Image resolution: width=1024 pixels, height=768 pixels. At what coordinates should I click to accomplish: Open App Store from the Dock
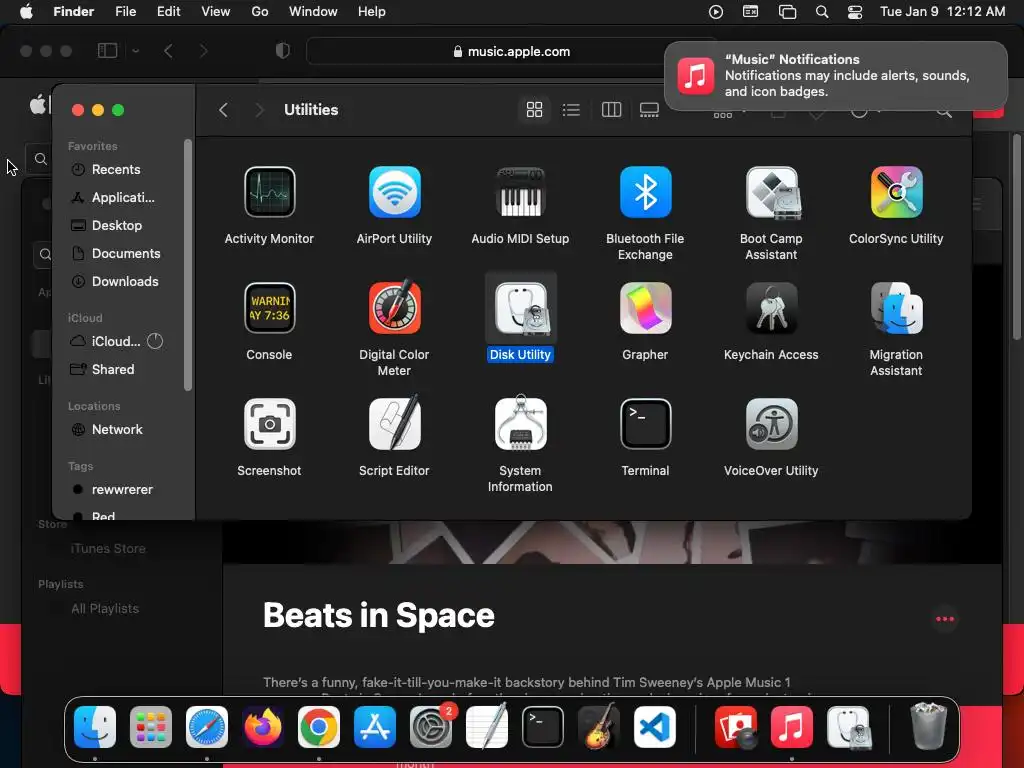375,727
